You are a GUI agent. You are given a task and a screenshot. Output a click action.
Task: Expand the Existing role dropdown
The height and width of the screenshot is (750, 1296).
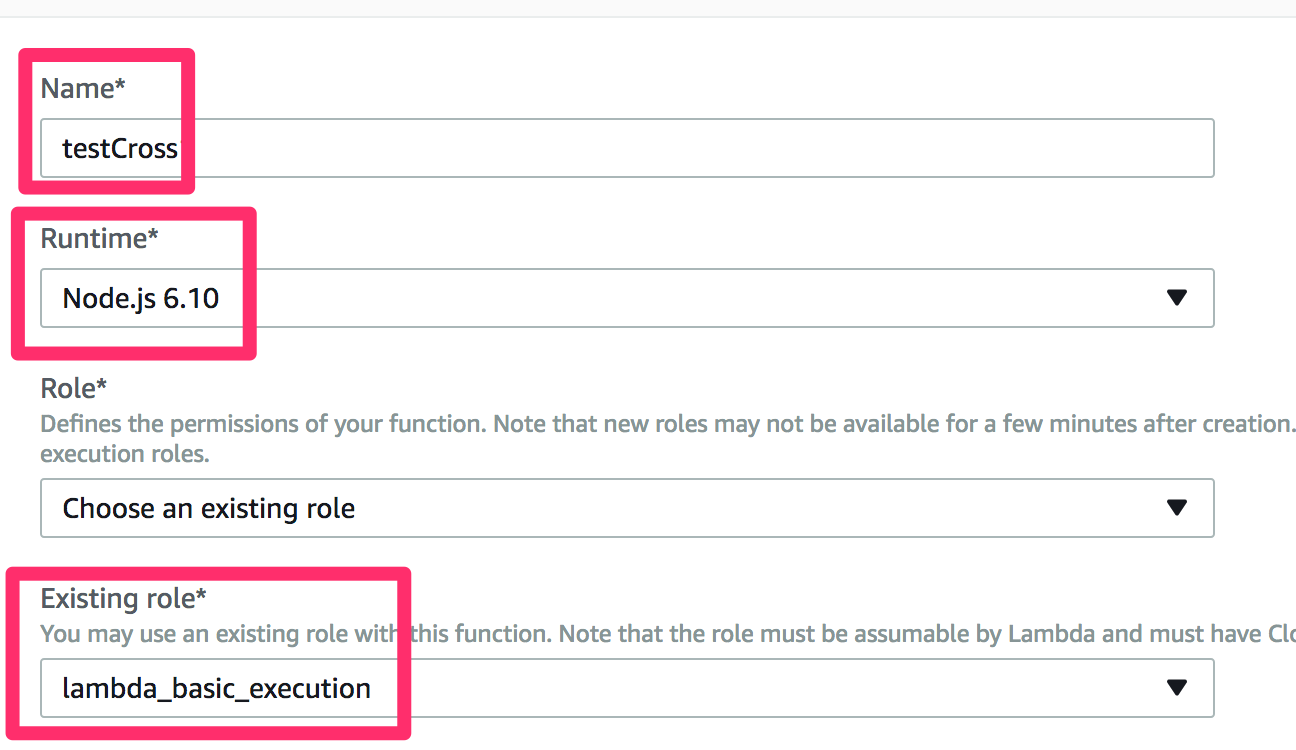tap(627, 688)
